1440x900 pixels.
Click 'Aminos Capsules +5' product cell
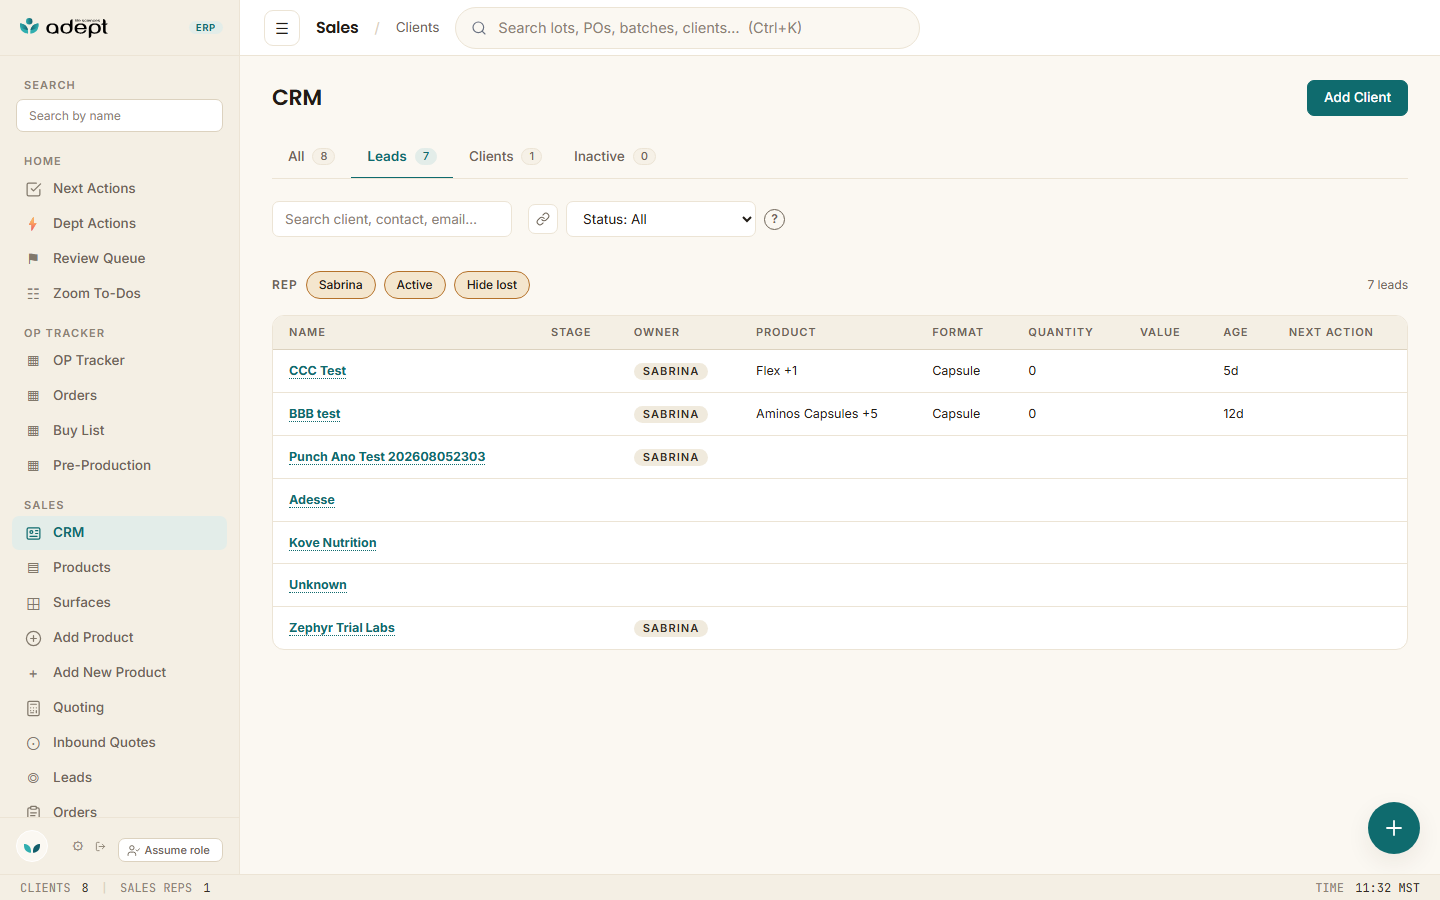(817, 414)
